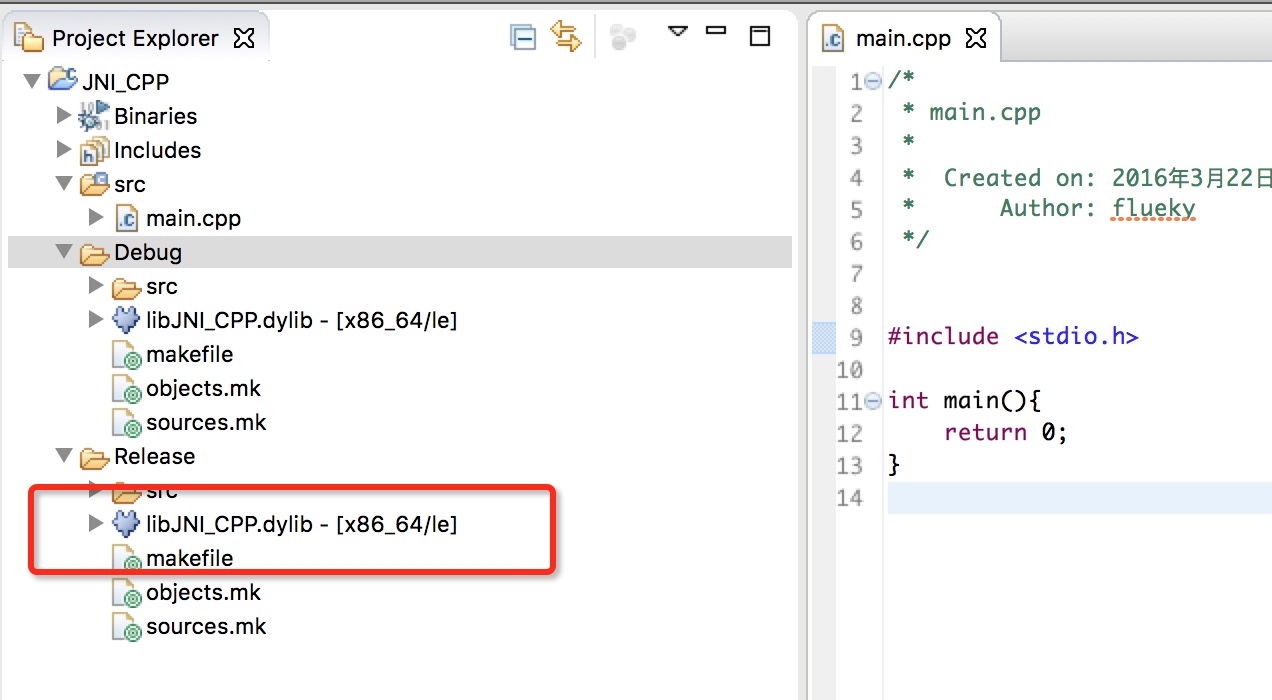Click the #include <stdio.h> line

tap(1013, 337)
